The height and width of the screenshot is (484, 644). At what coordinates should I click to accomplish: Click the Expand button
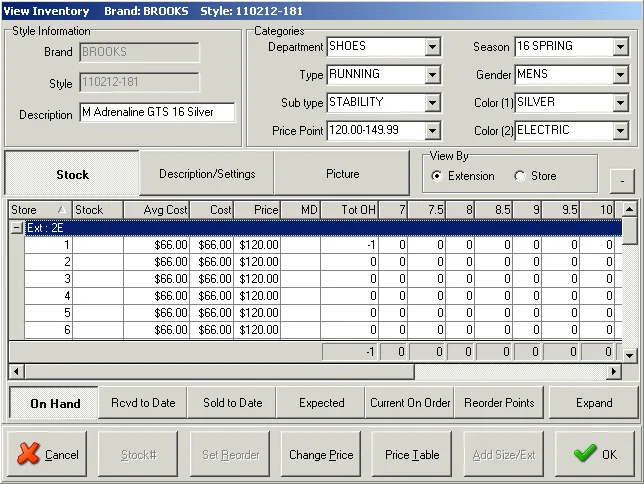point(594,403)
